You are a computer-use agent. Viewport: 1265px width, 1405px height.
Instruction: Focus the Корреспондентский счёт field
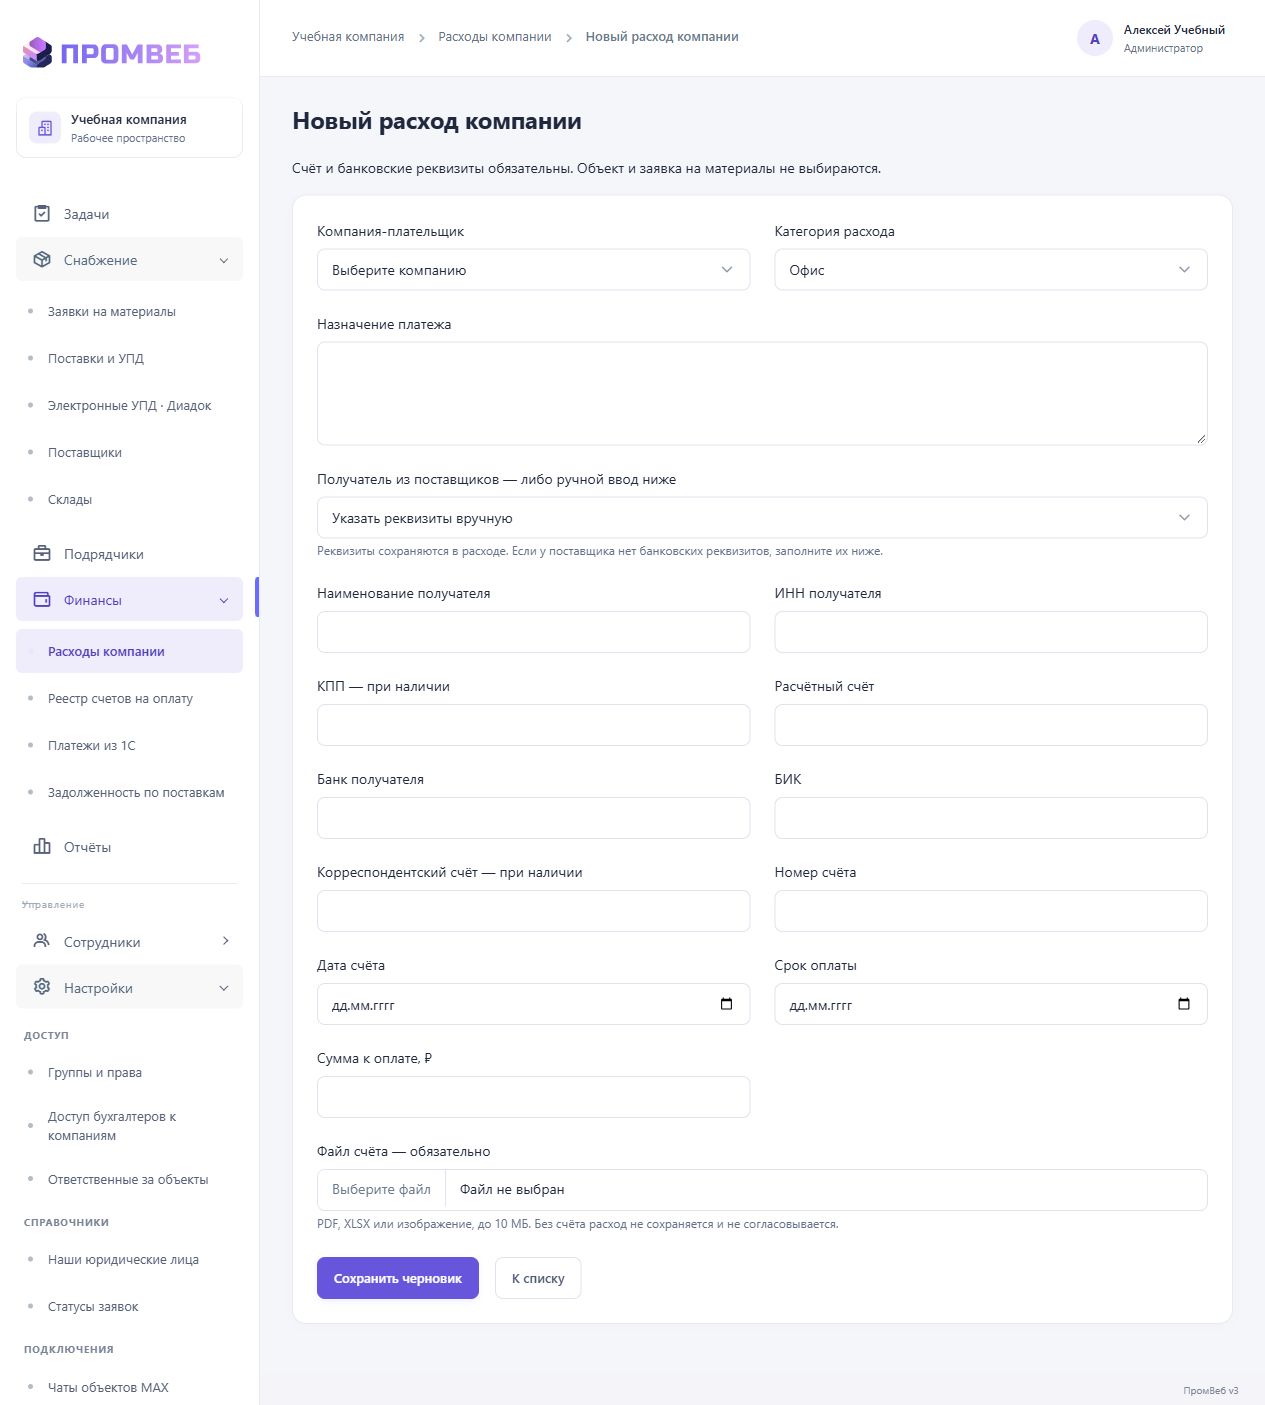(x=534, y=911)
